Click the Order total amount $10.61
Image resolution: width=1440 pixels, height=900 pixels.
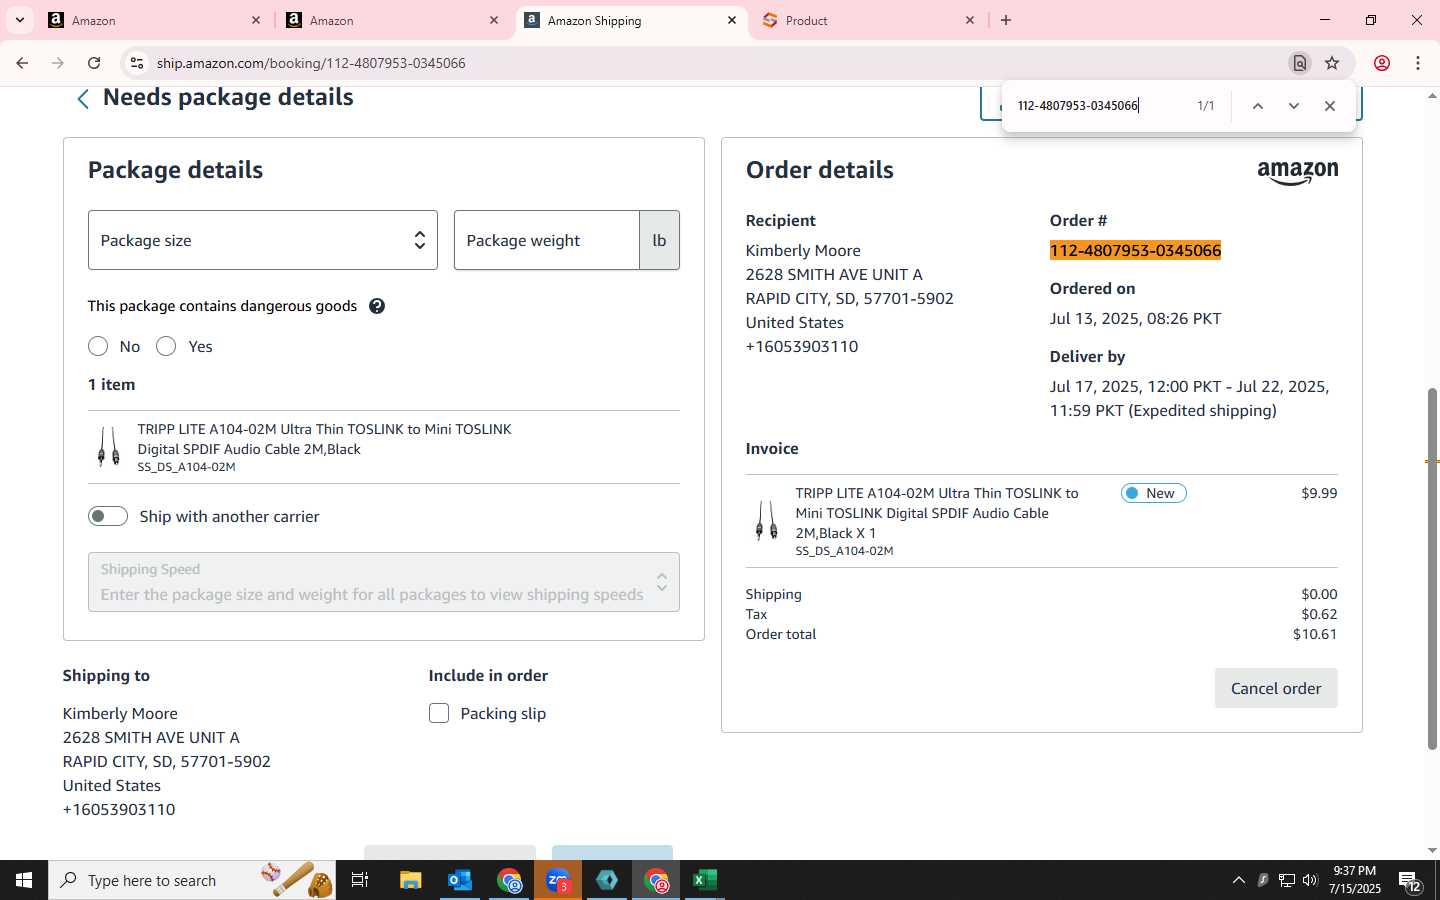point(1315,634)
